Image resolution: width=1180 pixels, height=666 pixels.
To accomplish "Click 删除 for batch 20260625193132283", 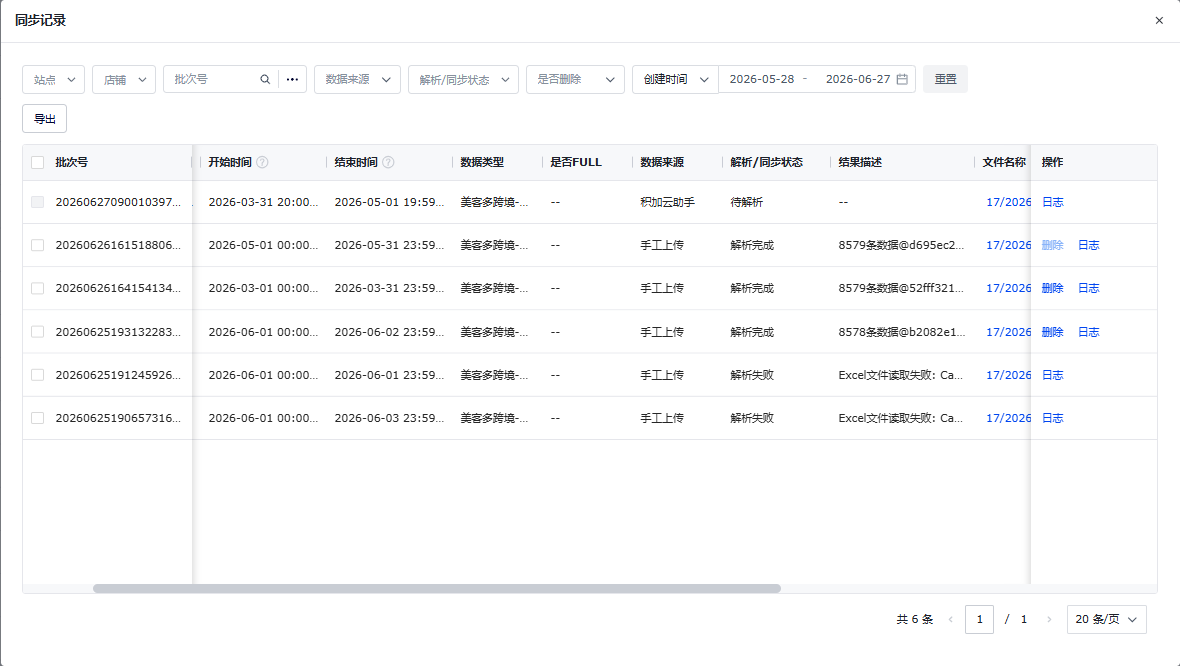I will 1053,332.
